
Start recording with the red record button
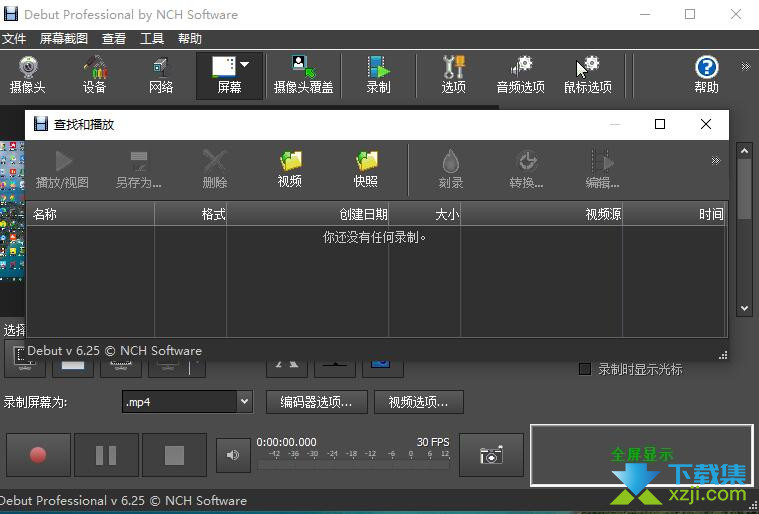pos(38,455)
